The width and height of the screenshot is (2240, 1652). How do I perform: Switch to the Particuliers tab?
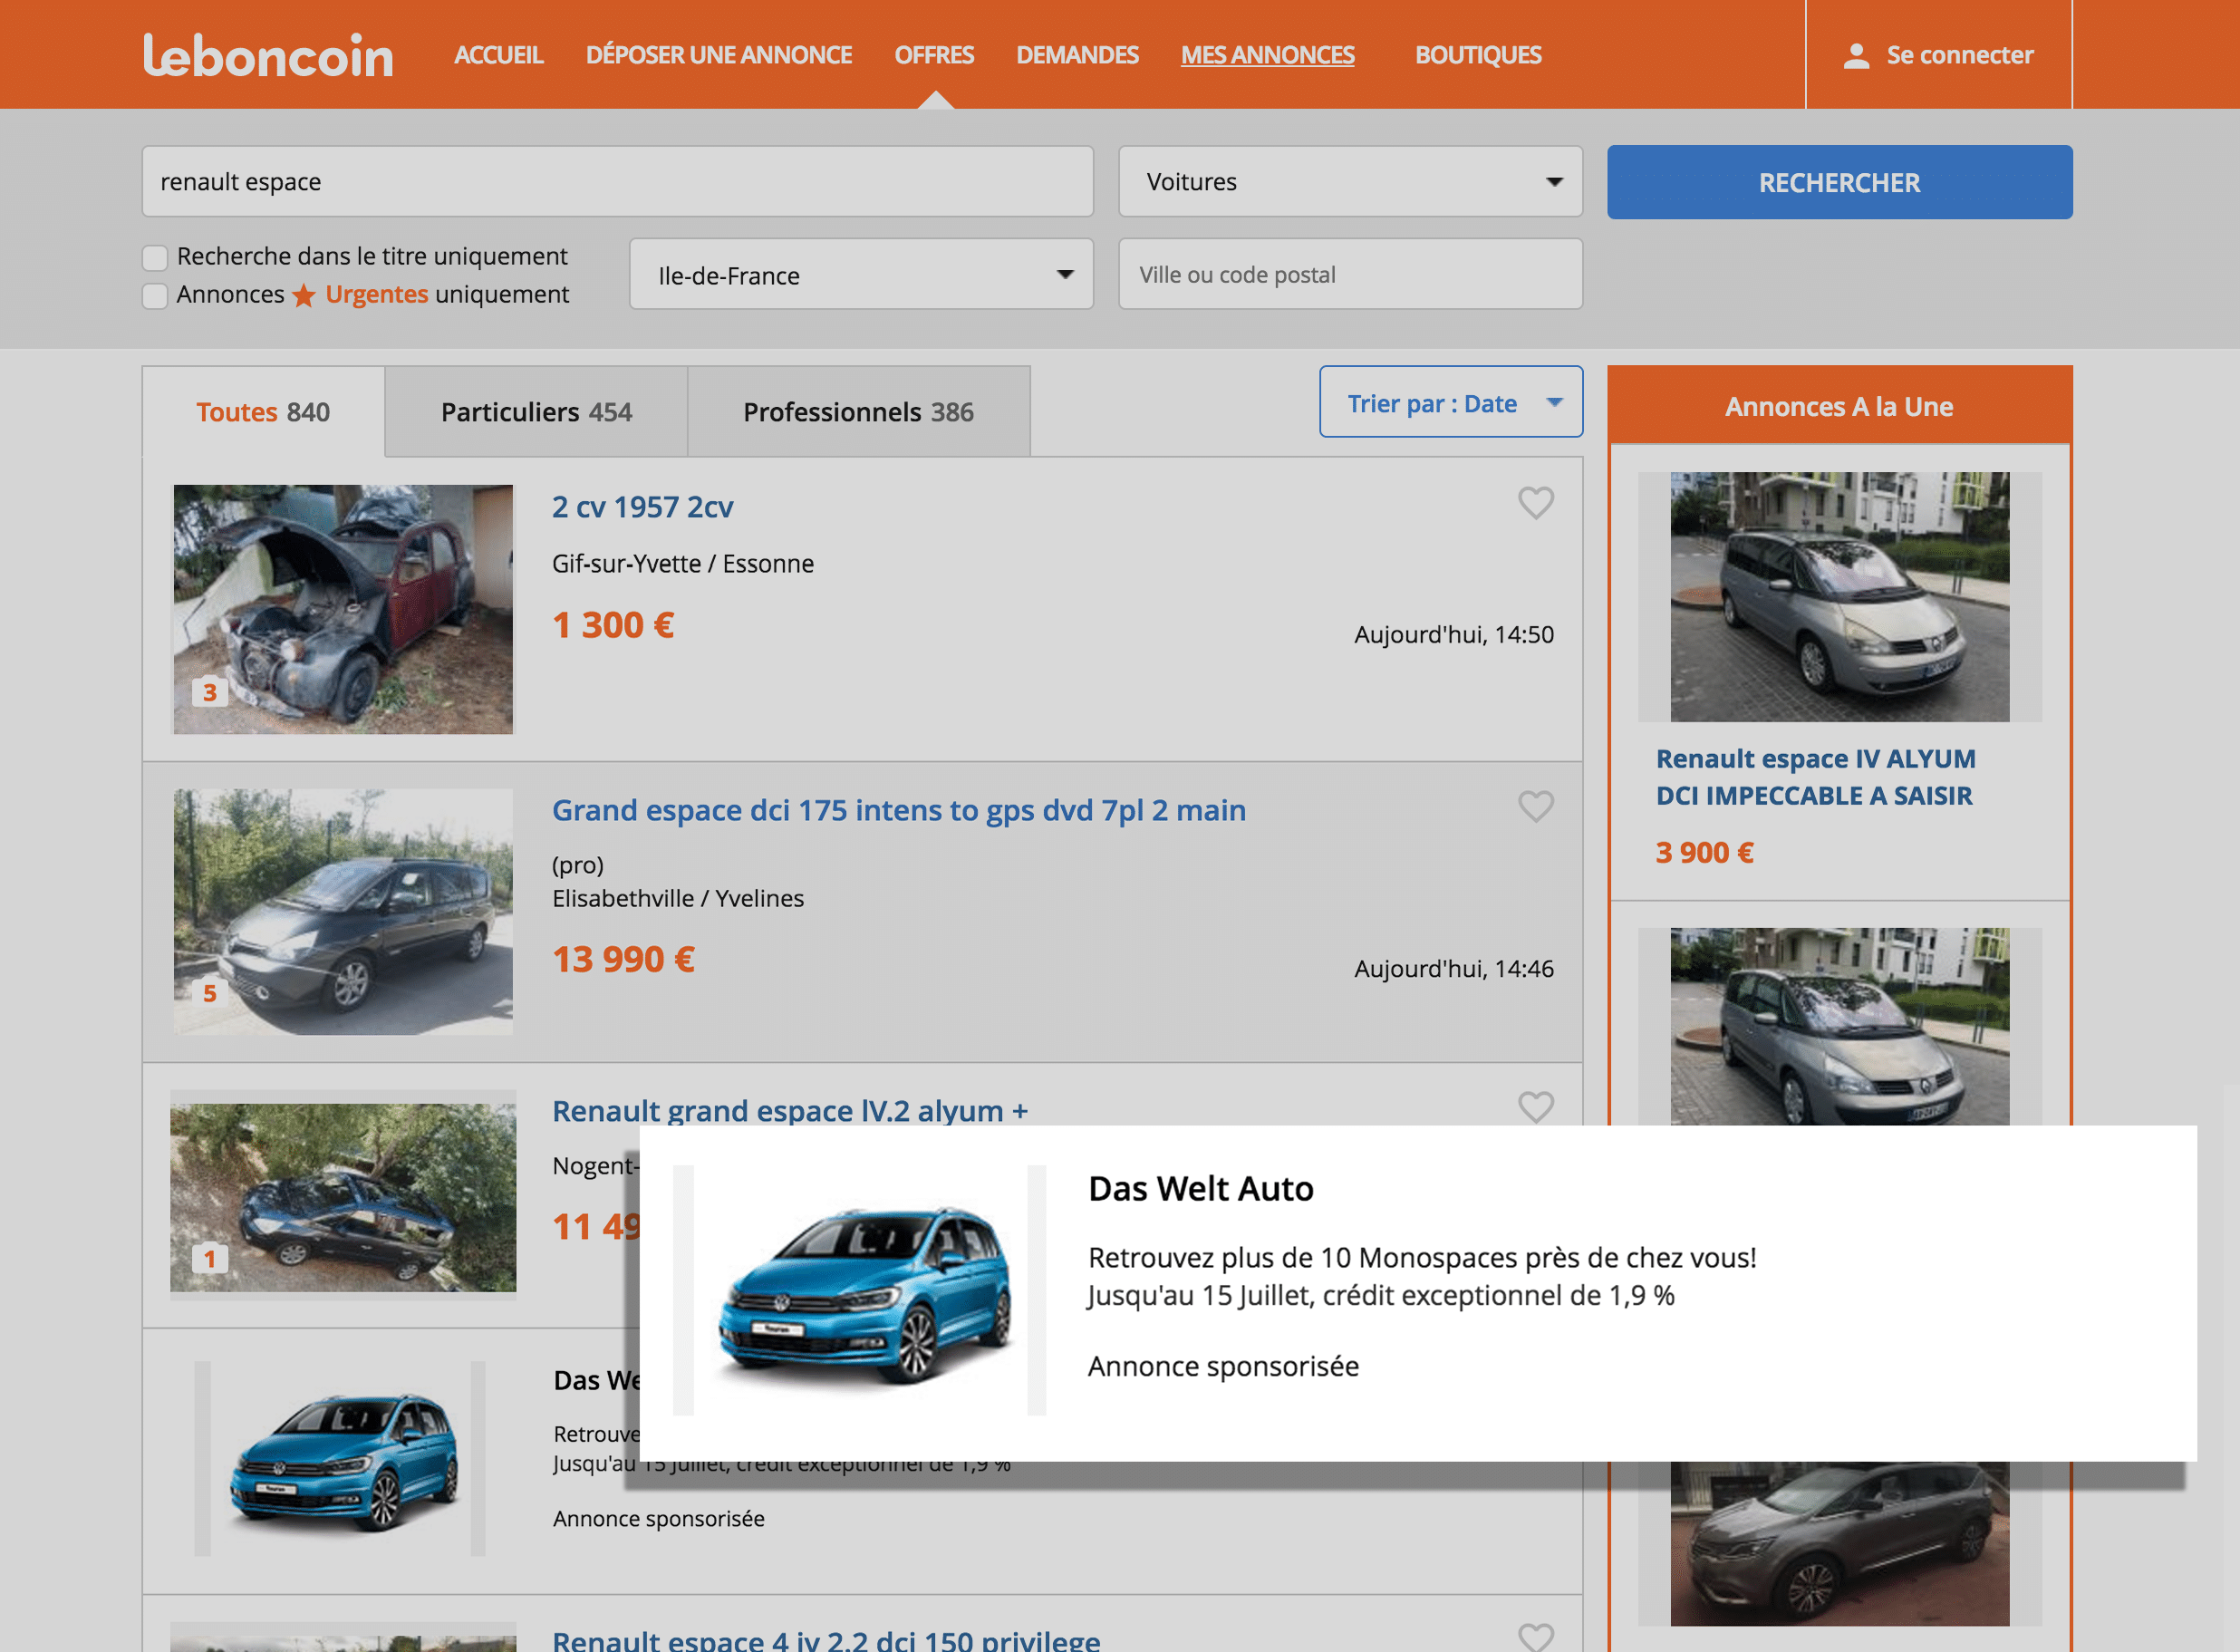[x=536, y=412]
